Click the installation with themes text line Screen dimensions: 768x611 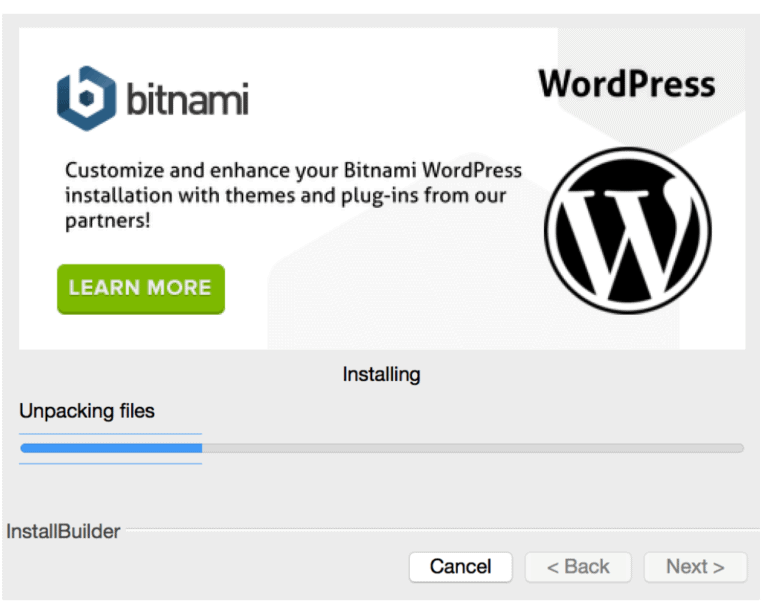point(286,196)
